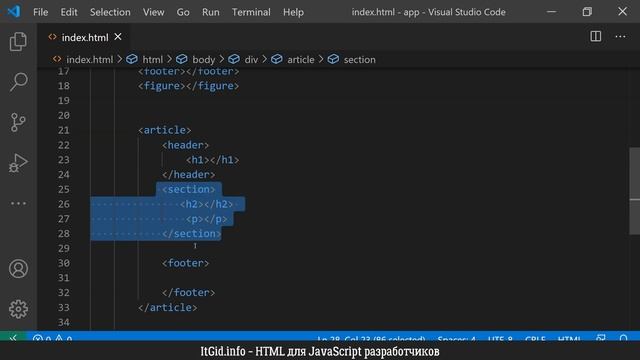Open the Edit menu
640x360 pixels.
click(x=69, y=12)
